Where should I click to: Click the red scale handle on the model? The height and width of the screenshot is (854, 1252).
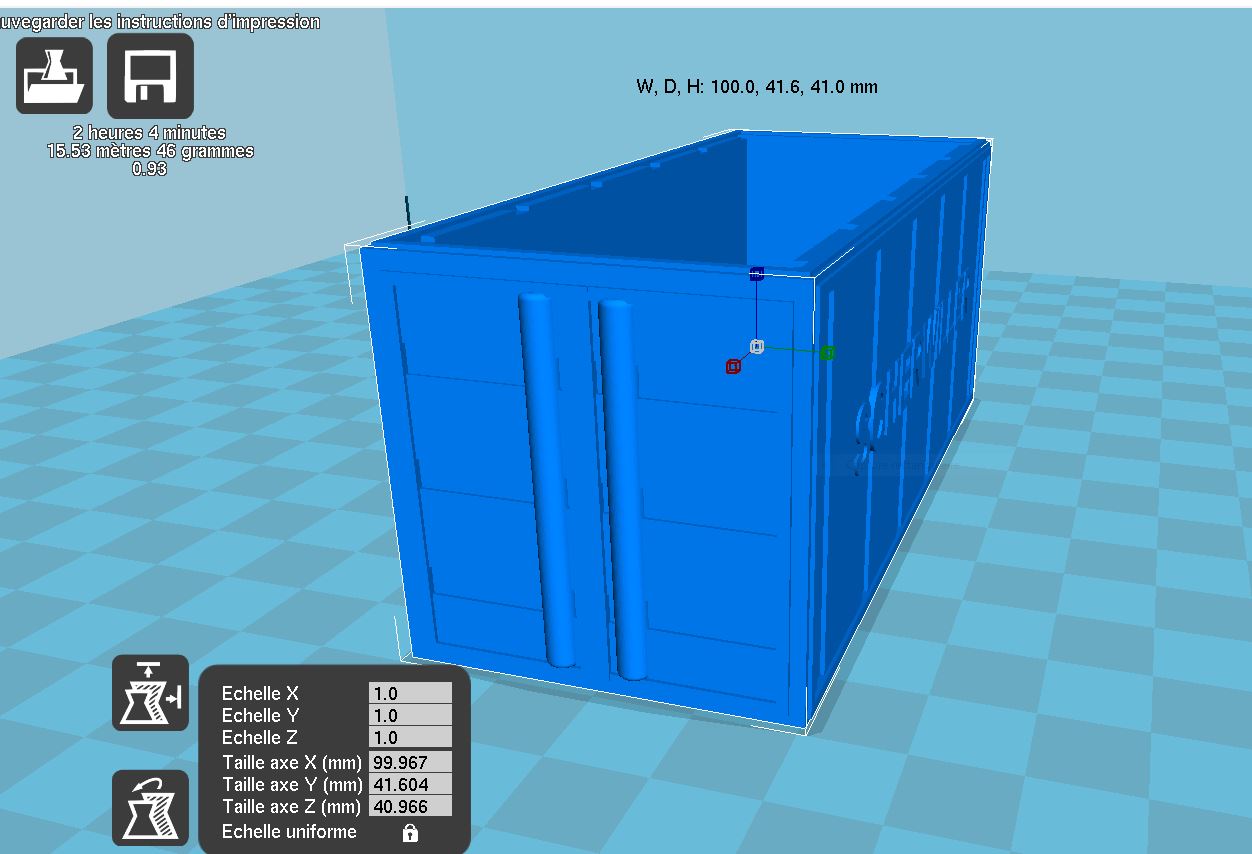(x=733, y=367)
